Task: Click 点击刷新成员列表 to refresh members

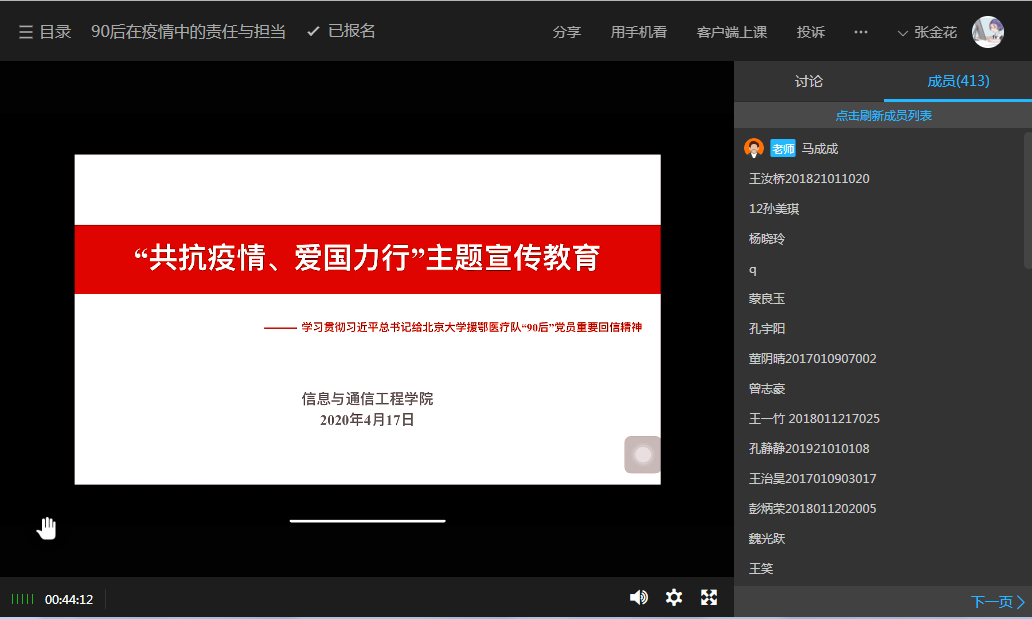Action: pyautogui.click(x=883, y=116)
